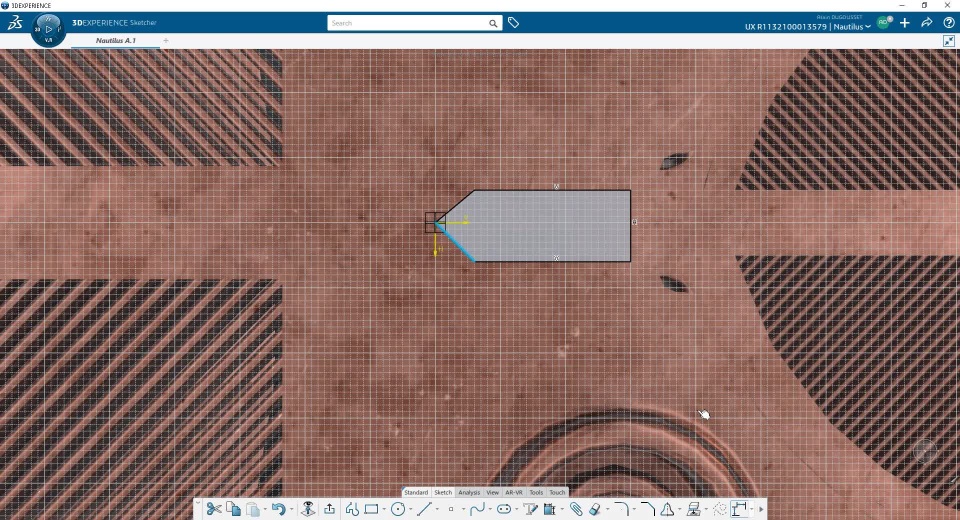Switch to the View tab
This screenshot has width=960, height=520.
point(493,492)
